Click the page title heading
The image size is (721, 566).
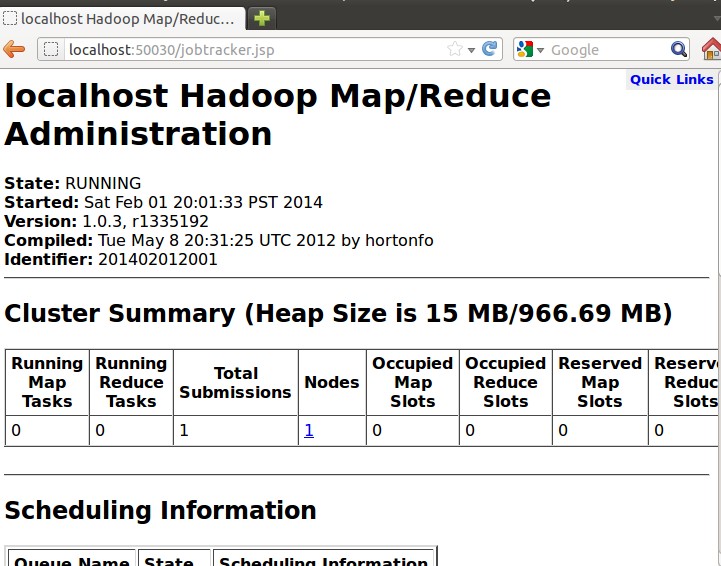point(278,114)
